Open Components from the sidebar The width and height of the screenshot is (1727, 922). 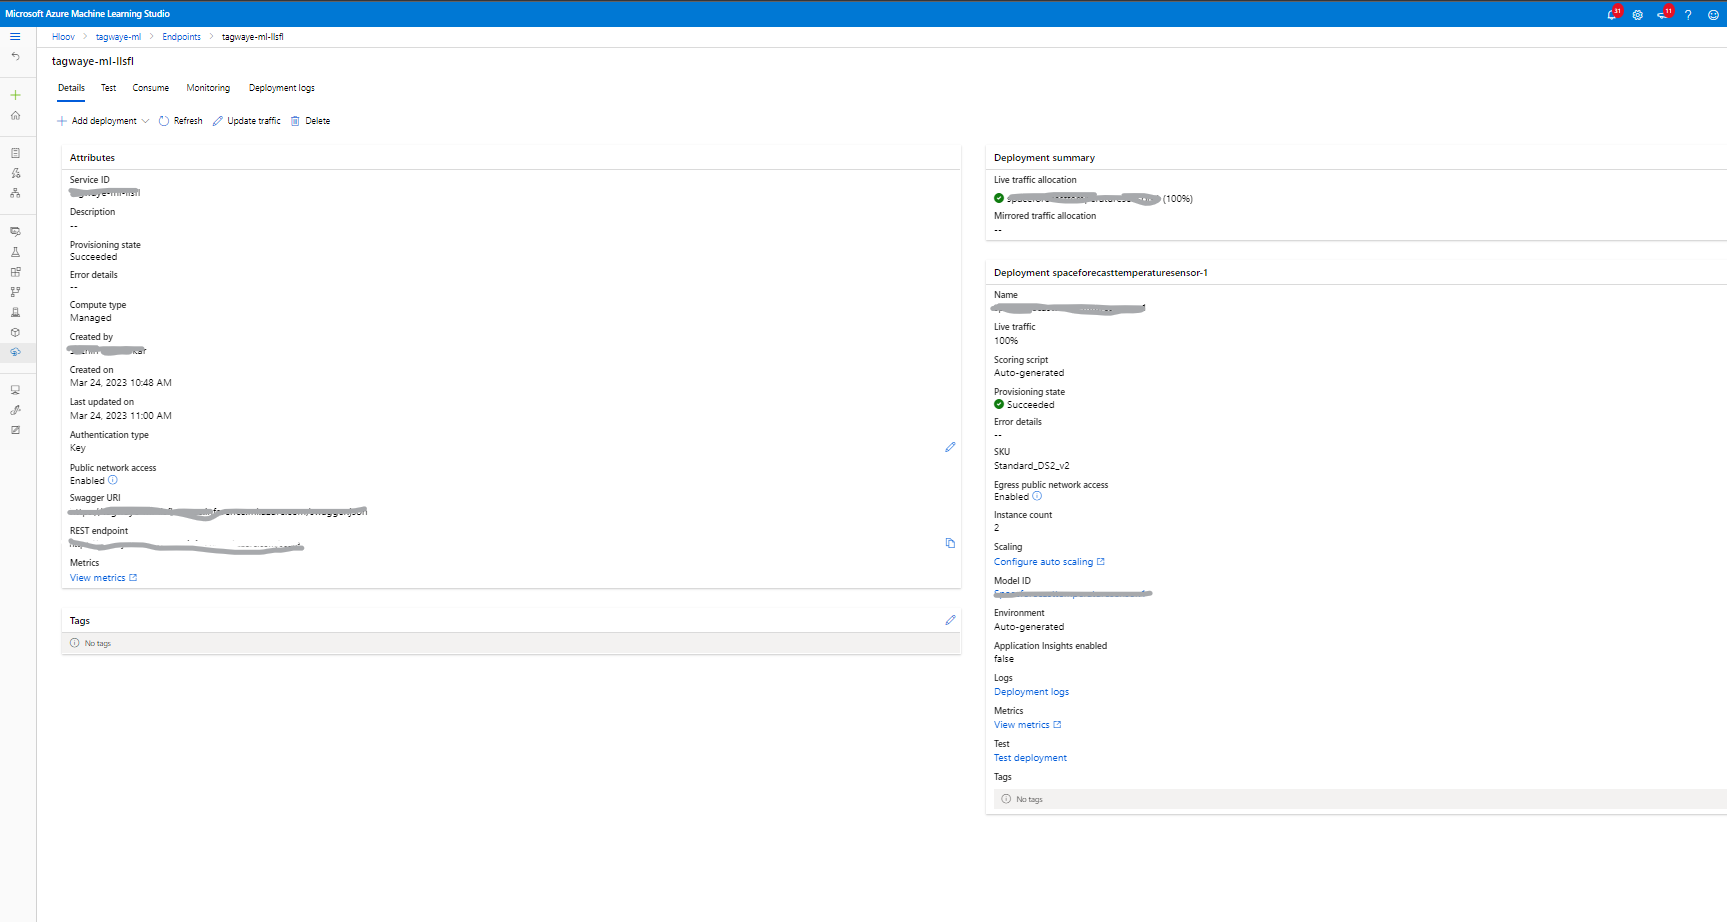tap(15, 272)
